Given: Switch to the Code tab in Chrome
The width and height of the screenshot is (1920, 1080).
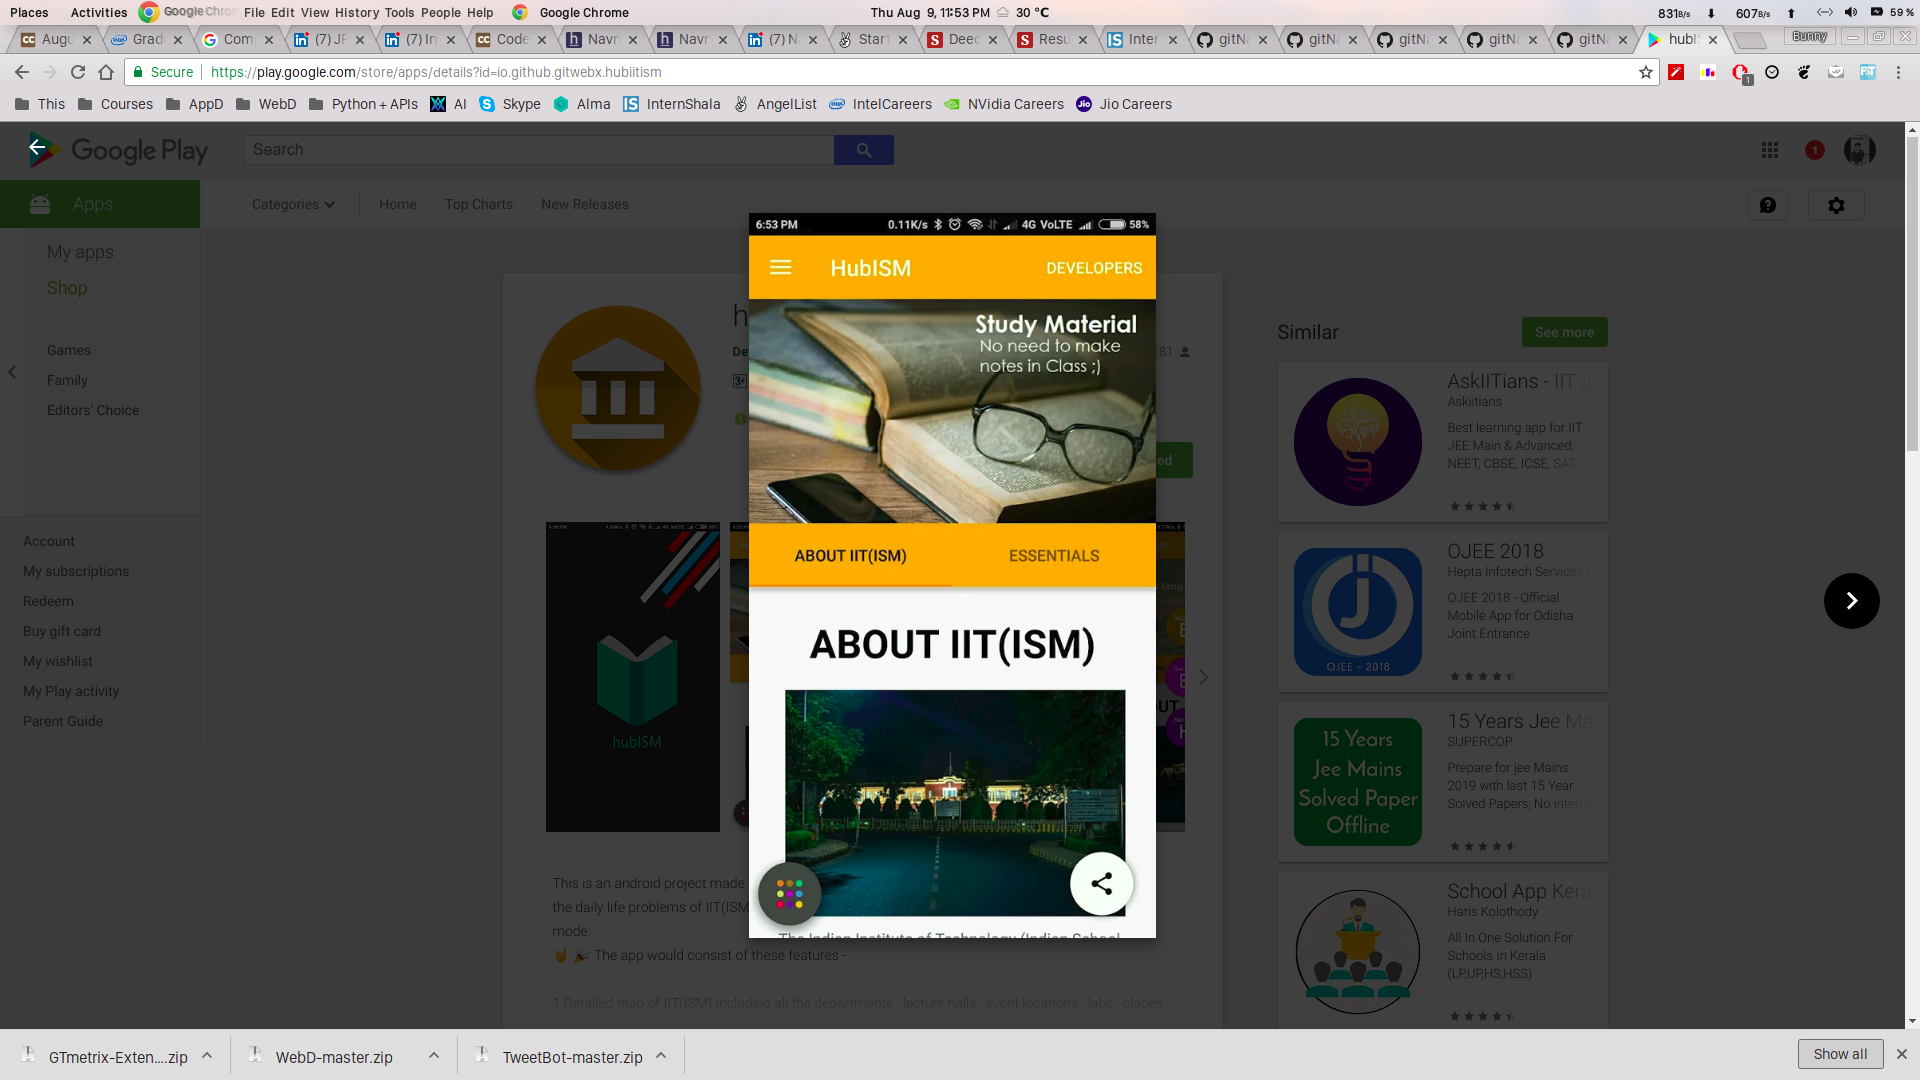Looking at the screenshot, I should (x=511, y=39).
